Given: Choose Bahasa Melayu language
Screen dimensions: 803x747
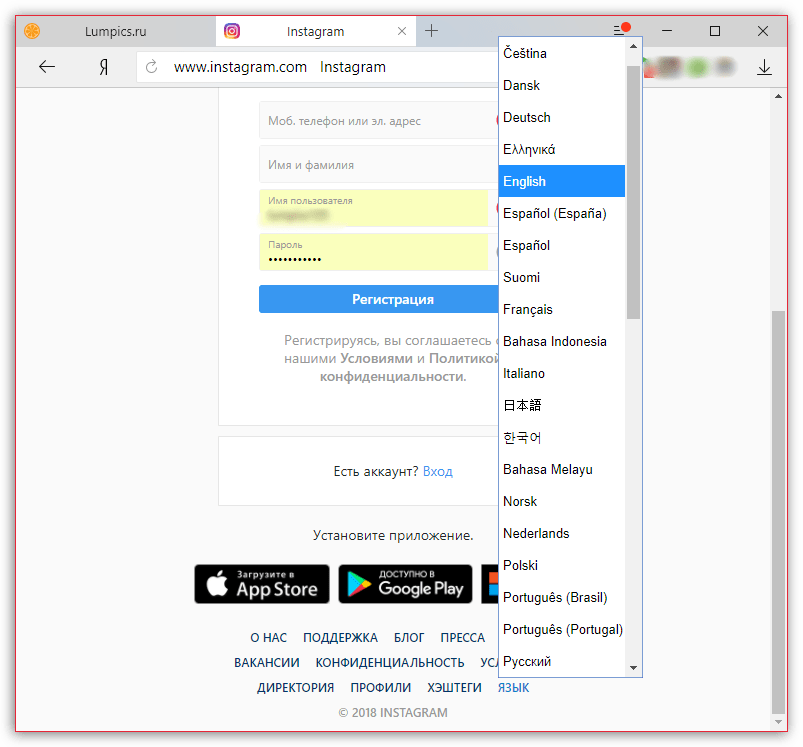Looking at the screenshot, I should pos(561,469).
